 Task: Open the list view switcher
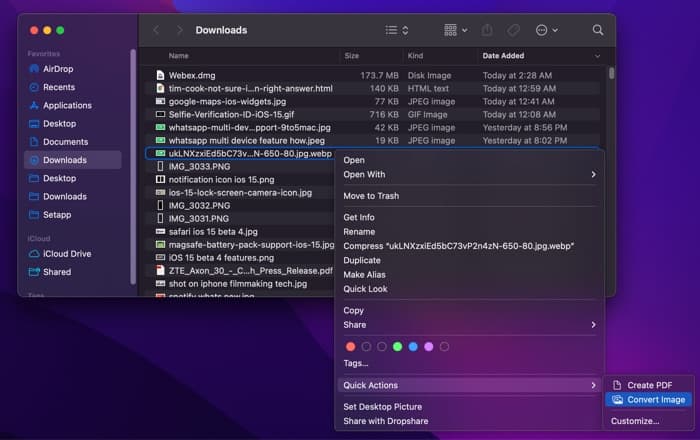click(x=397, y=30)
